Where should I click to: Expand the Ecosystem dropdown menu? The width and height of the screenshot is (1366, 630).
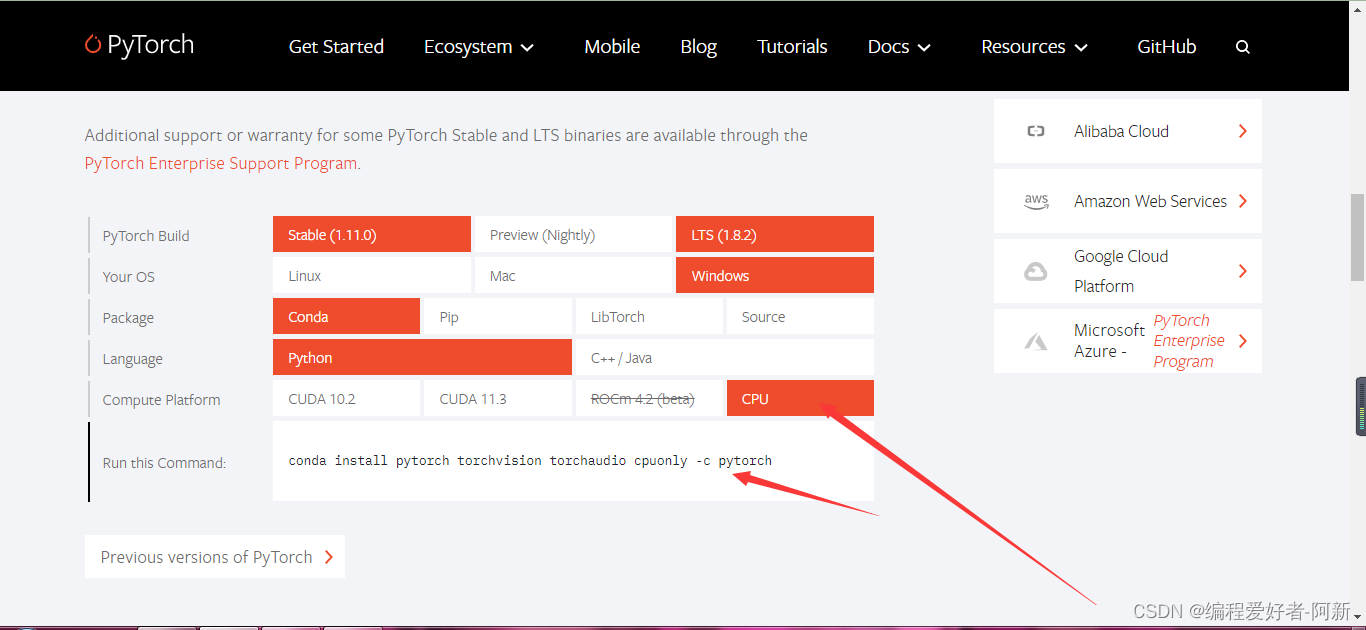pos(479,47)
